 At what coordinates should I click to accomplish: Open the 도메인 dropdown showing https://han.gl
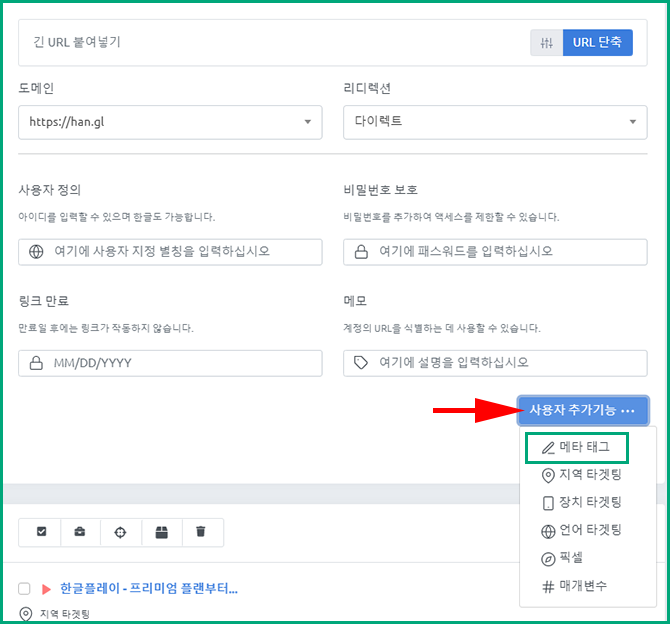coord(170,122)
